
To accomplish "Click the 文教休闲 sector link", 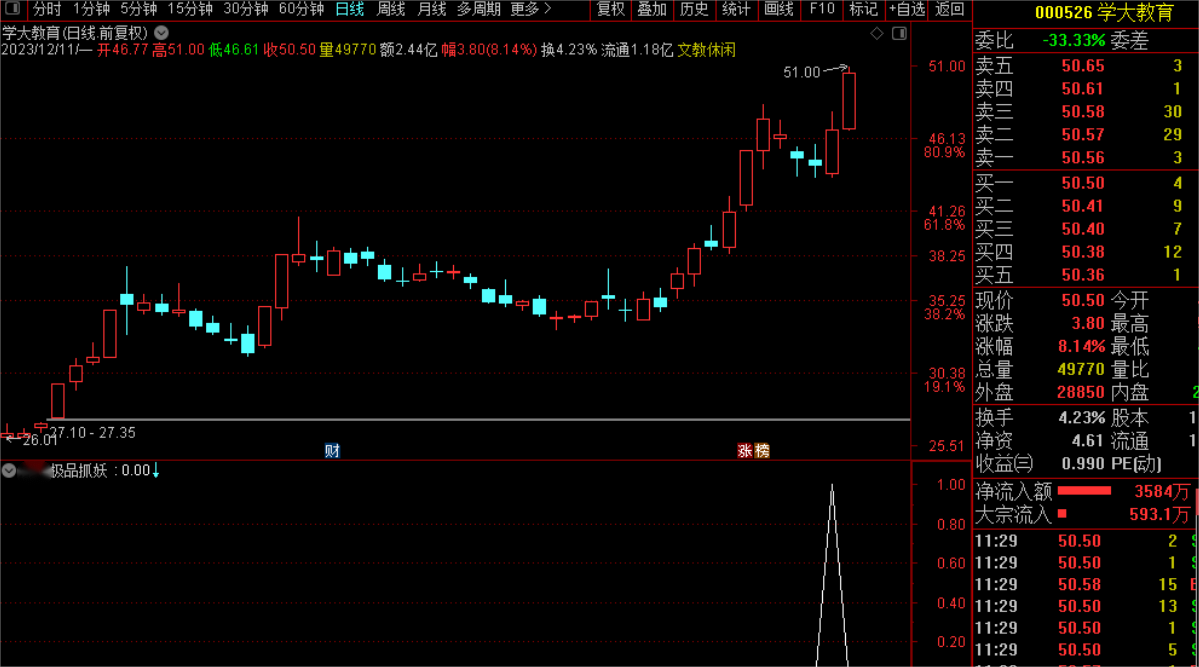I will coord(707,50).
